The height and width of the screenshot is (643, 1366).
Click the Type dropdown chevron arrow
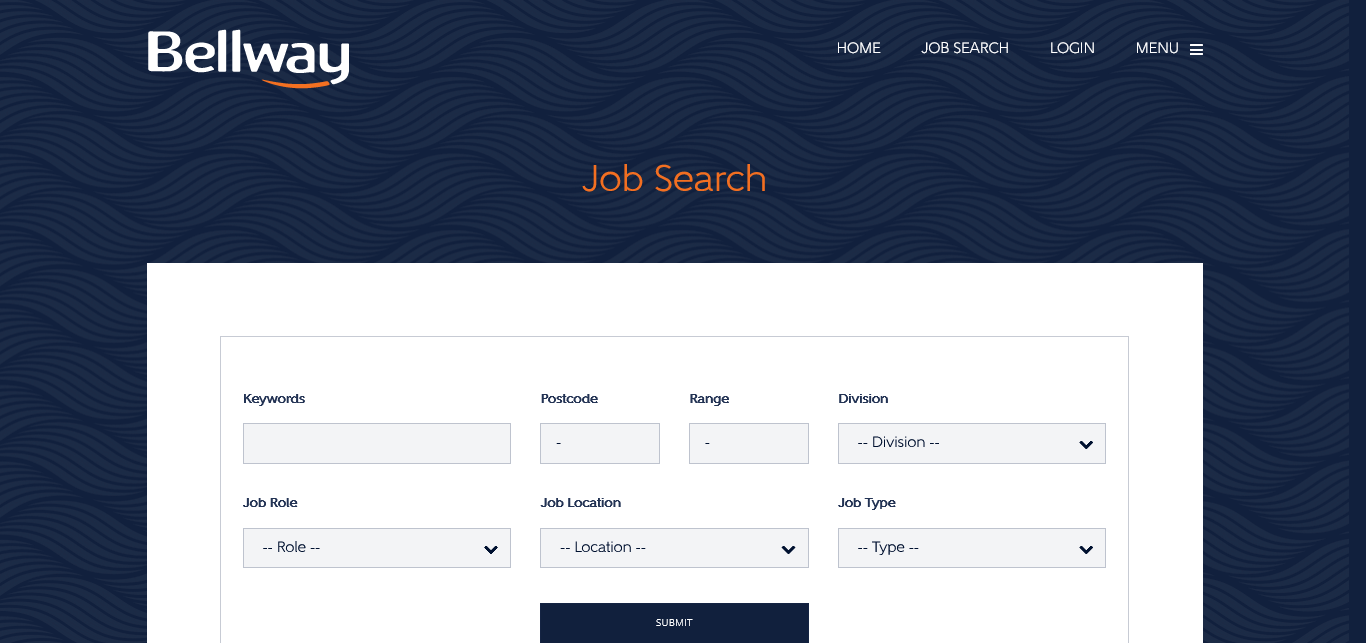pyautogui.click(x=1086, y=550)
